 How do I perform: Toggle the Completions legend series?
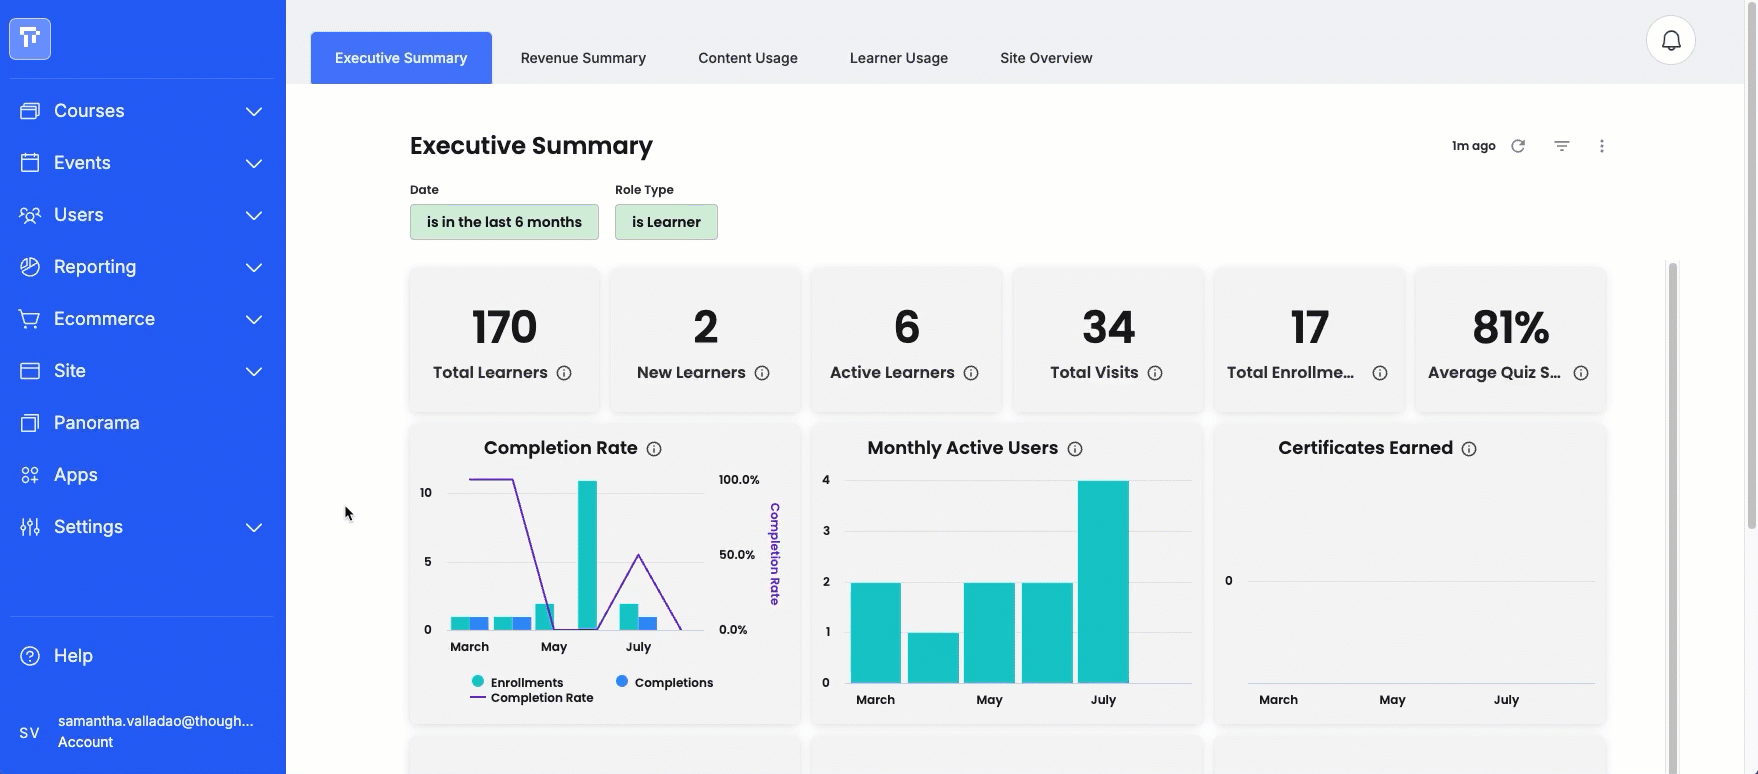click(664, 682)
